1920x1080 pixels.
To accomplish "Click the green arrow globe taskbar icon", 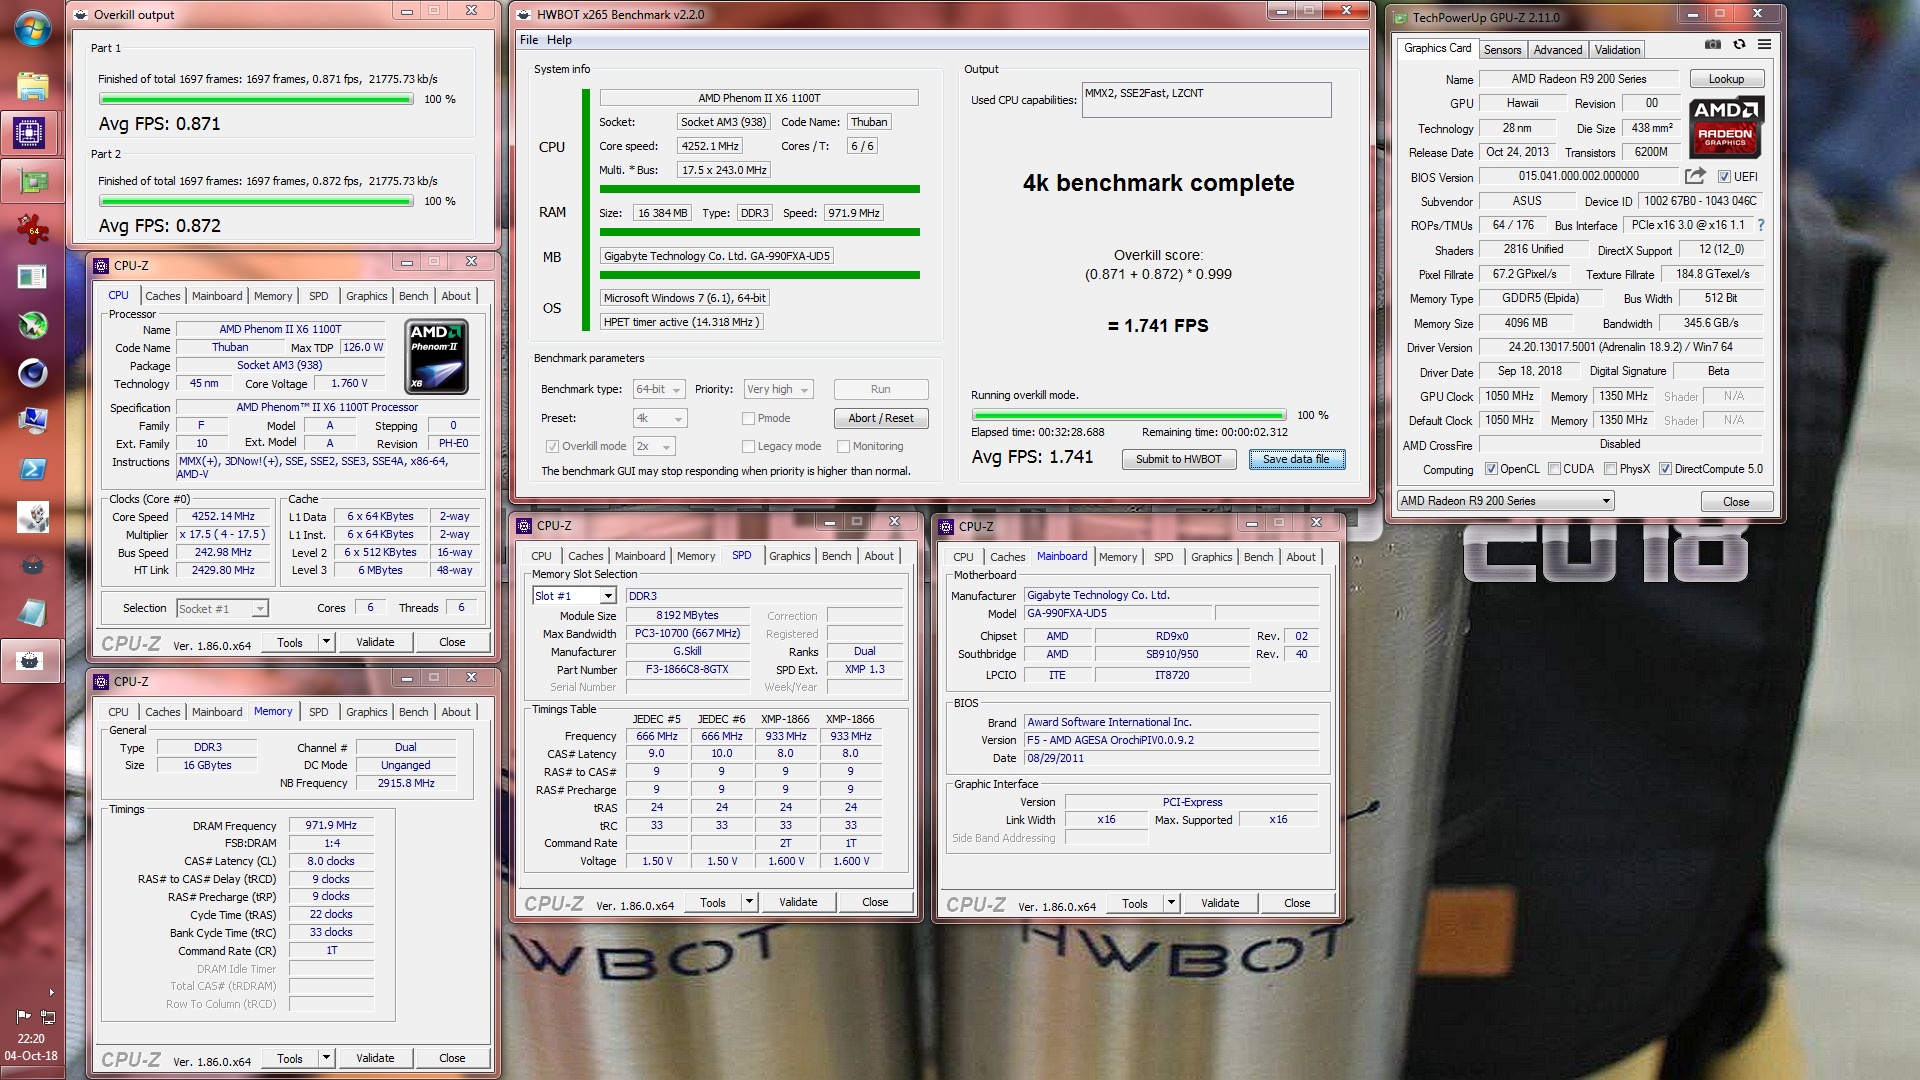I will [32, 325].
